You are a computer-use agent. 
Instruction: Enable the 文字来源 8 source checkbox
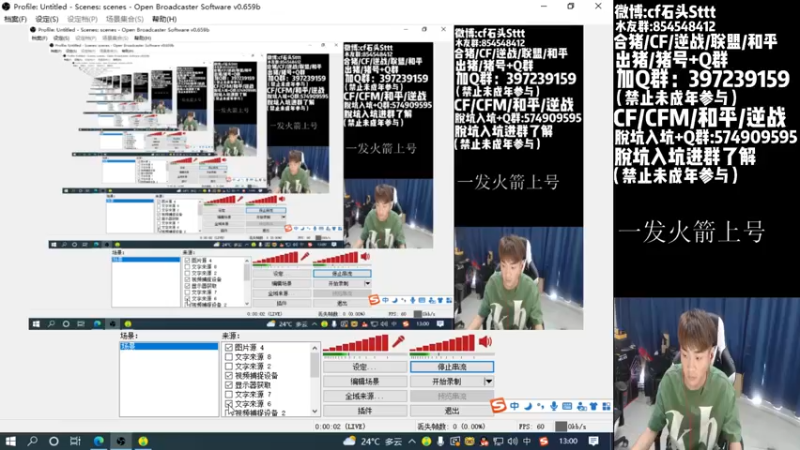(x=229, y=357)
